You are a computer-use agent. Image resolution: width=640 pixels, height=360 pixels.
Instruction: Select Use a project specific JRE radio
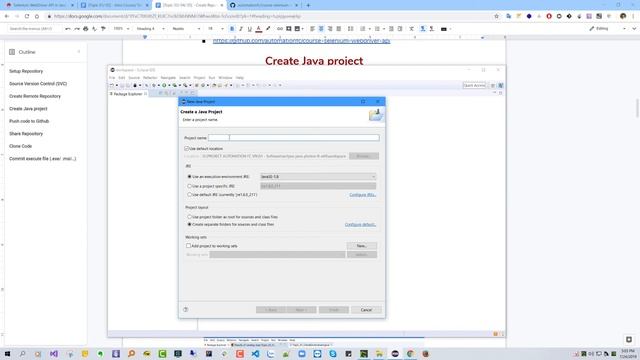point(189,186)
